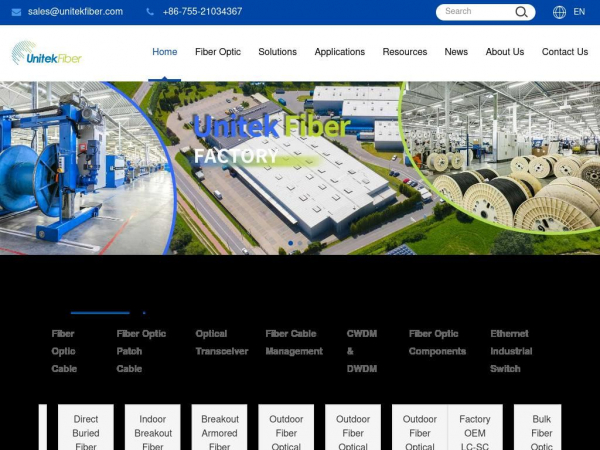Select the CWDM & DWDM category tab
This screenshot has height=450, width=600.
tap(362, 351)
